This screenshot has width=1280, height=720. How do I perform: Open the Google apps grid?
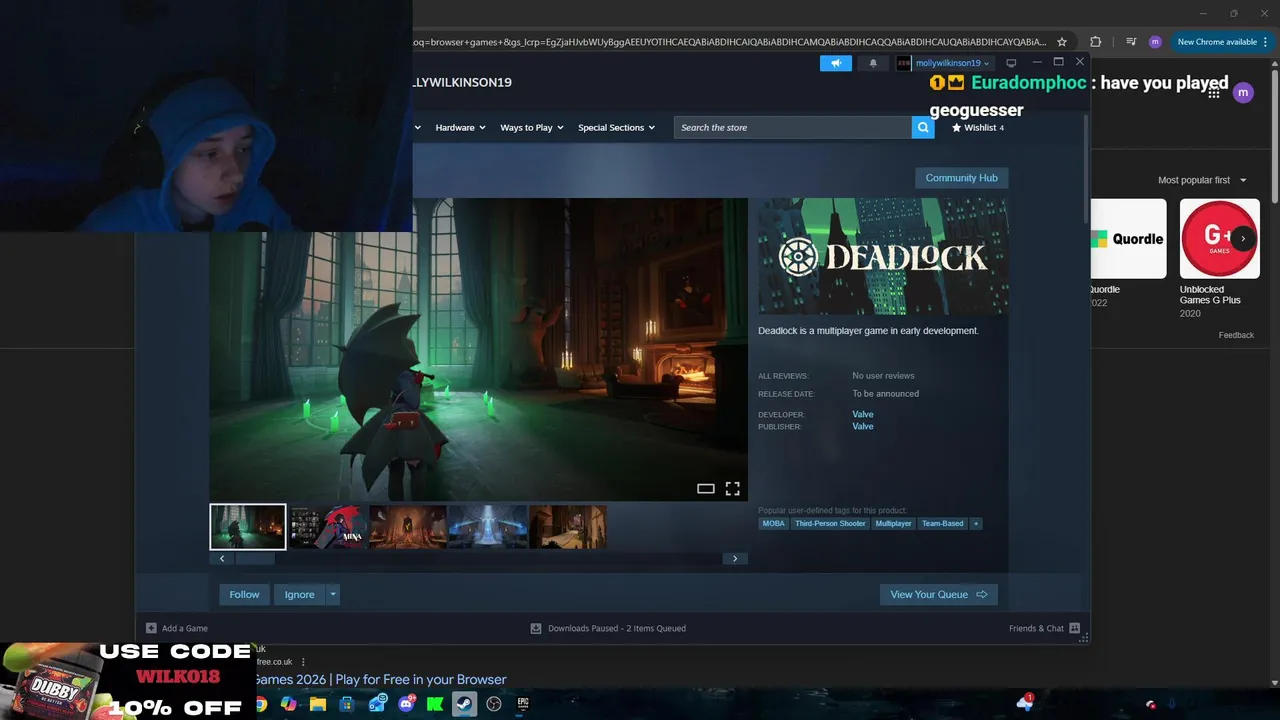tap(1213, 93)
